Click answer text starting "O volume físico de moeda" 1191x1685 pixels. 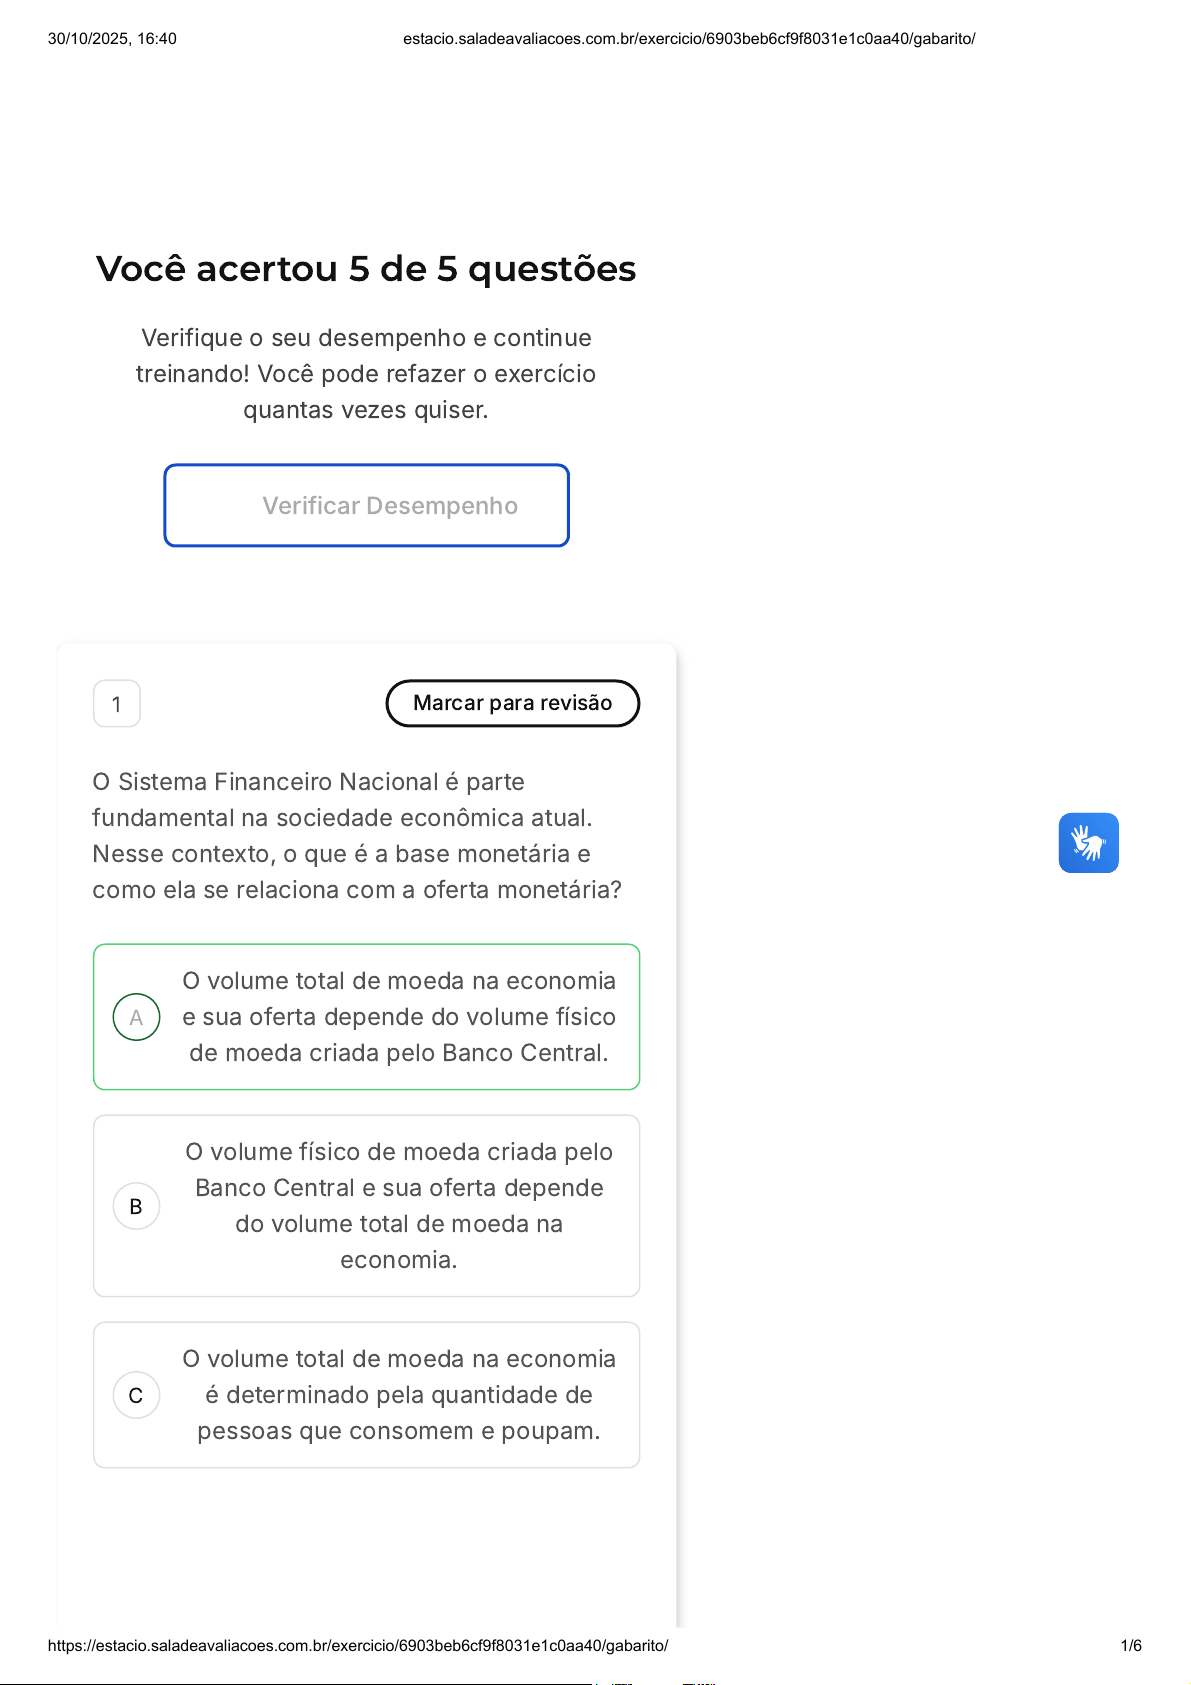[399, 1205]
